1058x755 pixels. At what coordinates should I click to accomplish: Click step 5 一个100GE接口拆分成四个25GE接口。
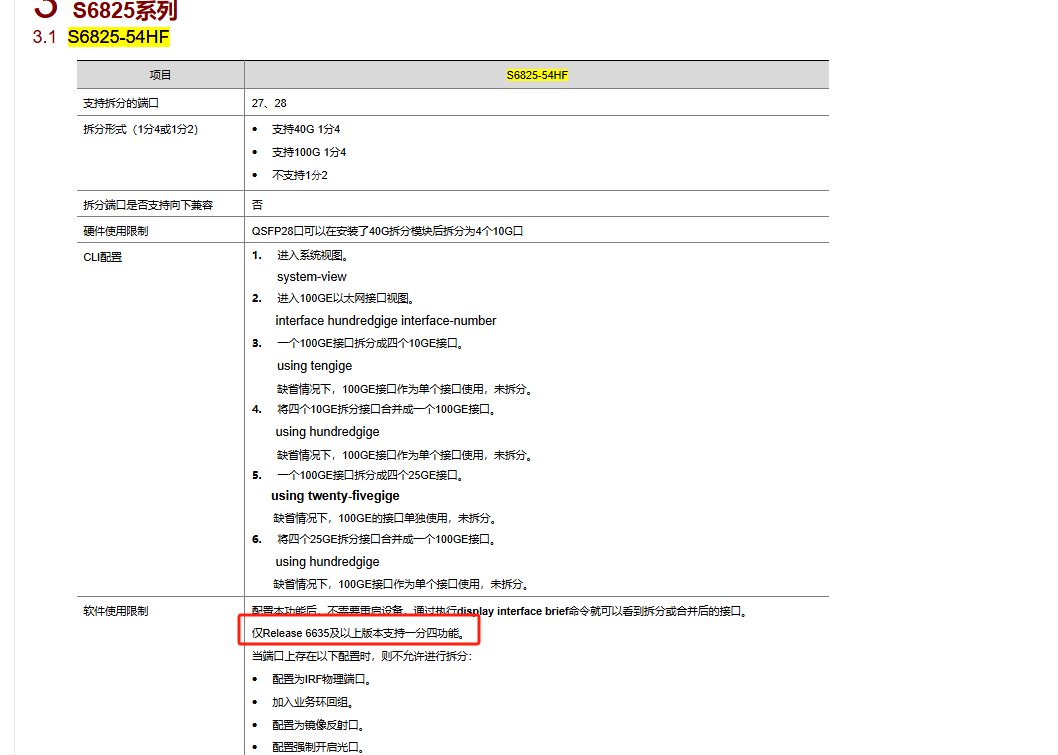pyautogui.click(x=370, y=475)
